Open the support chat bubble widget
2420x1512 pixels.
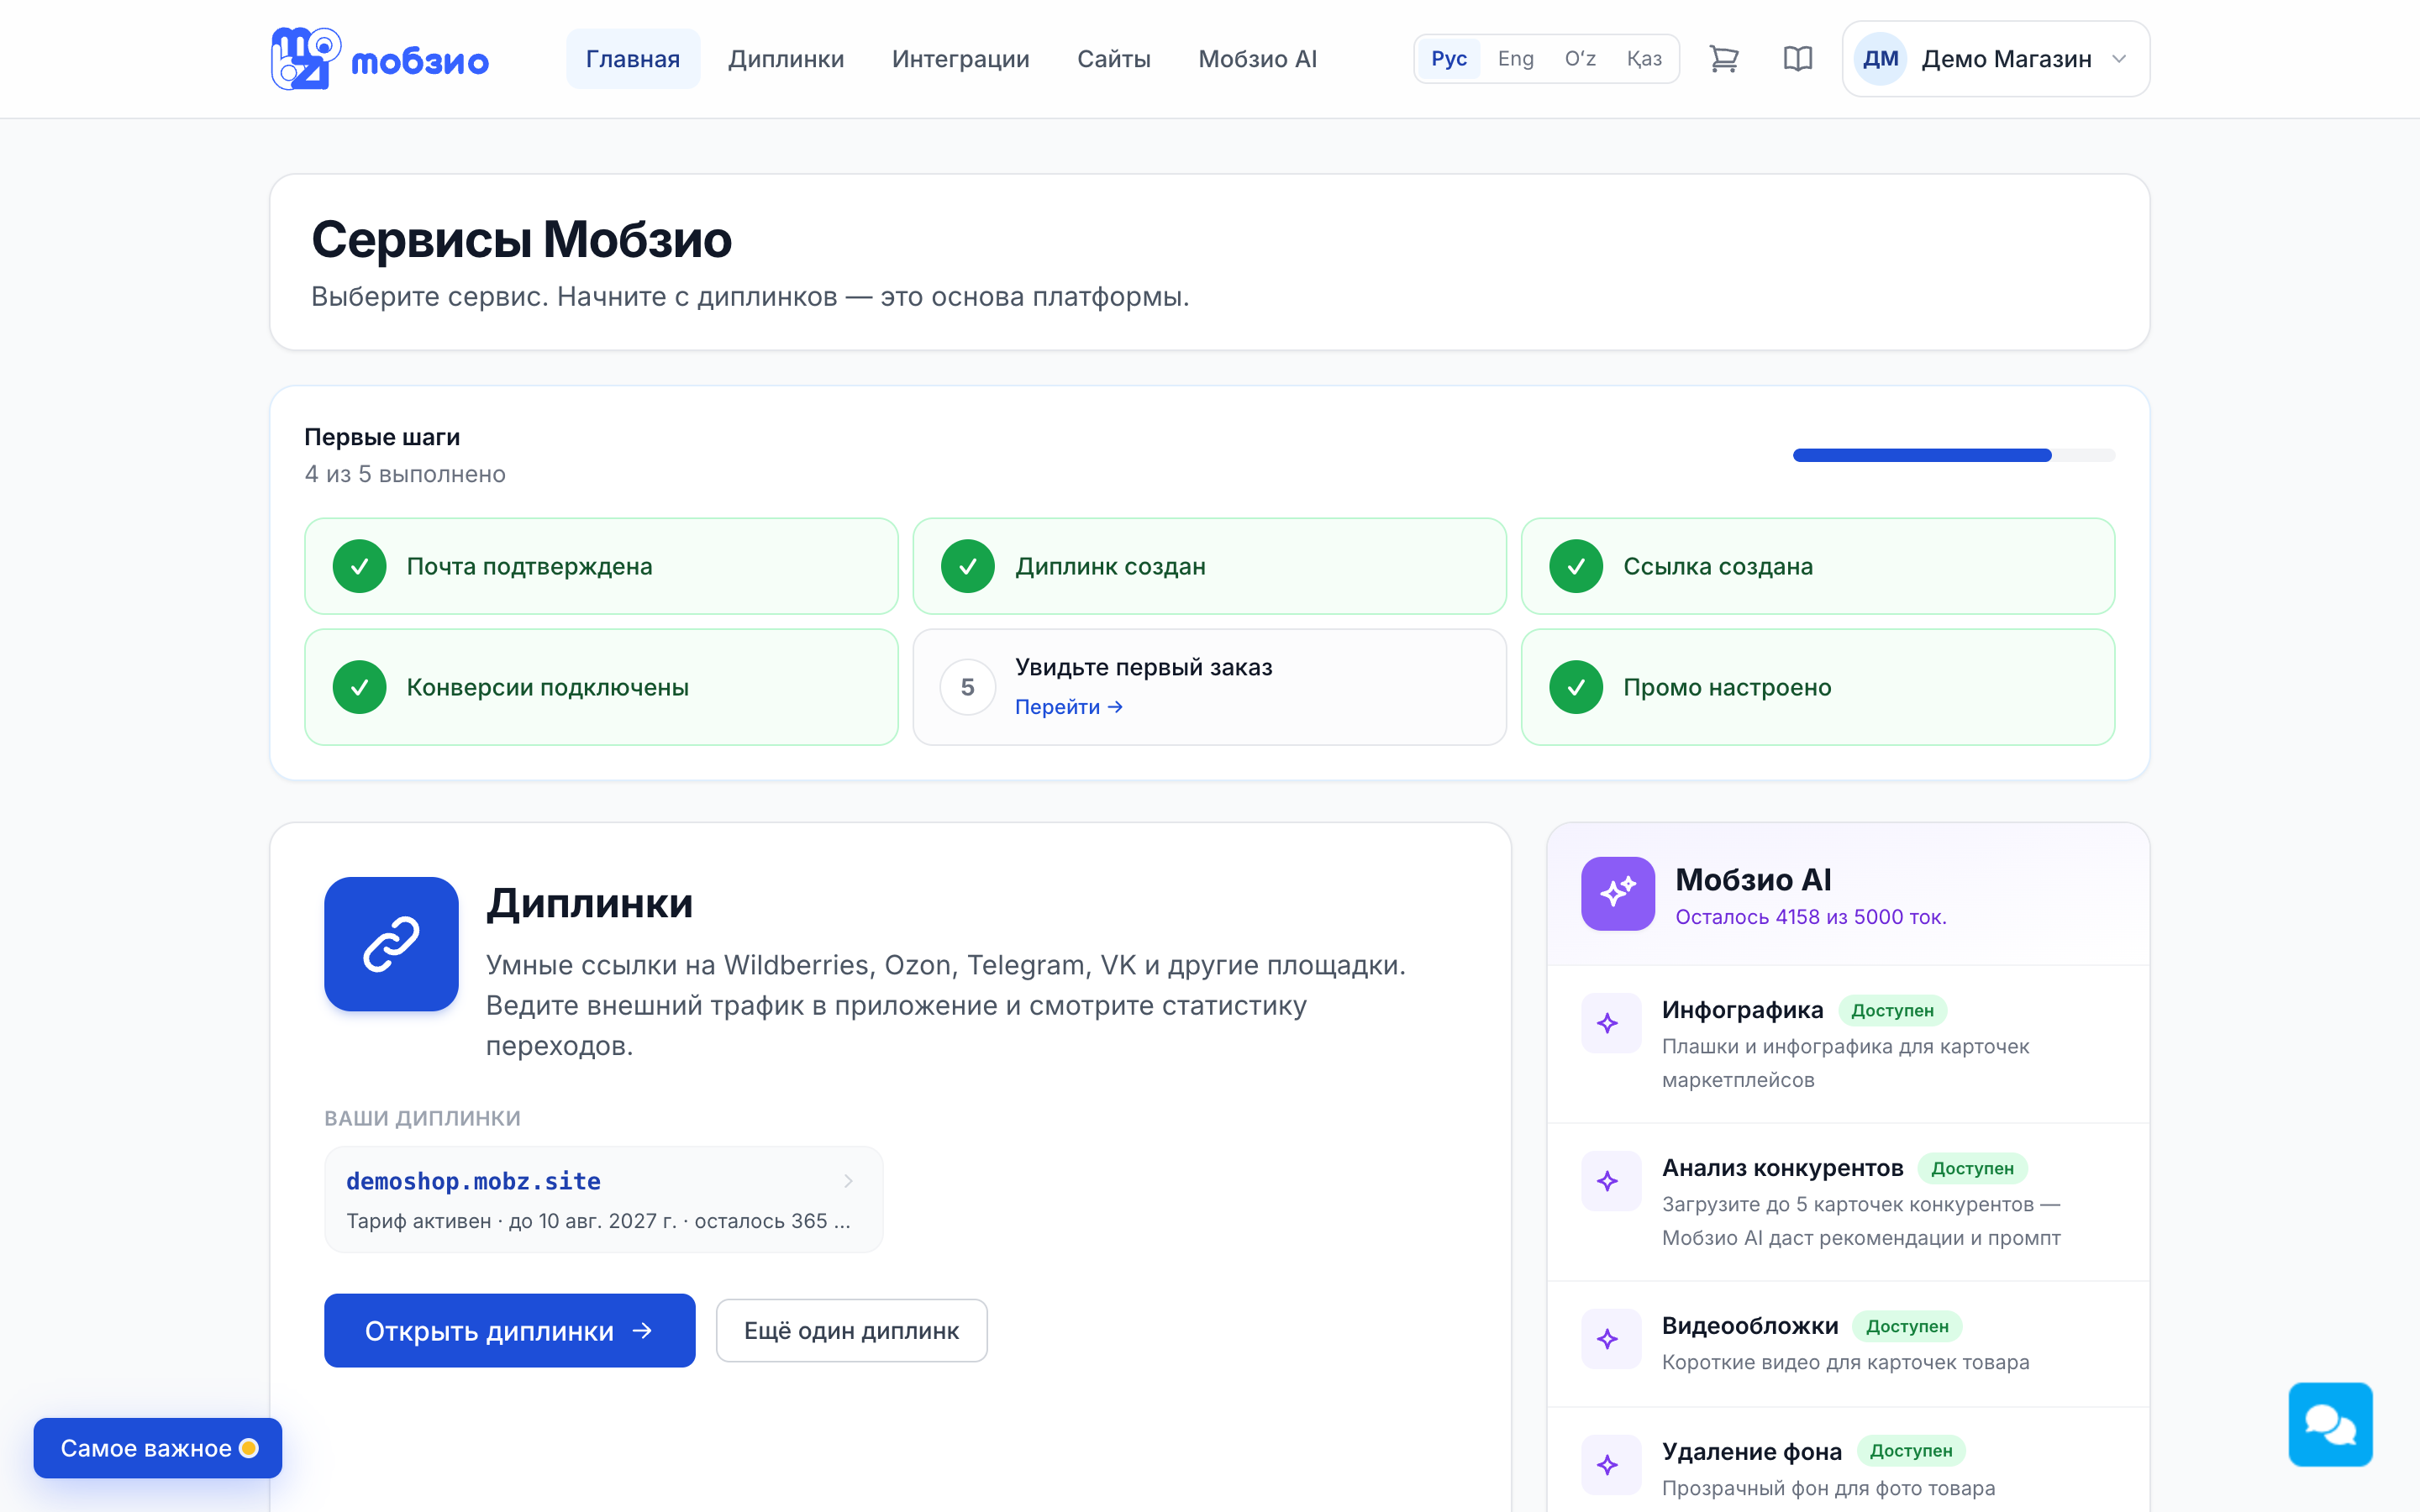coord(2330,1424)
